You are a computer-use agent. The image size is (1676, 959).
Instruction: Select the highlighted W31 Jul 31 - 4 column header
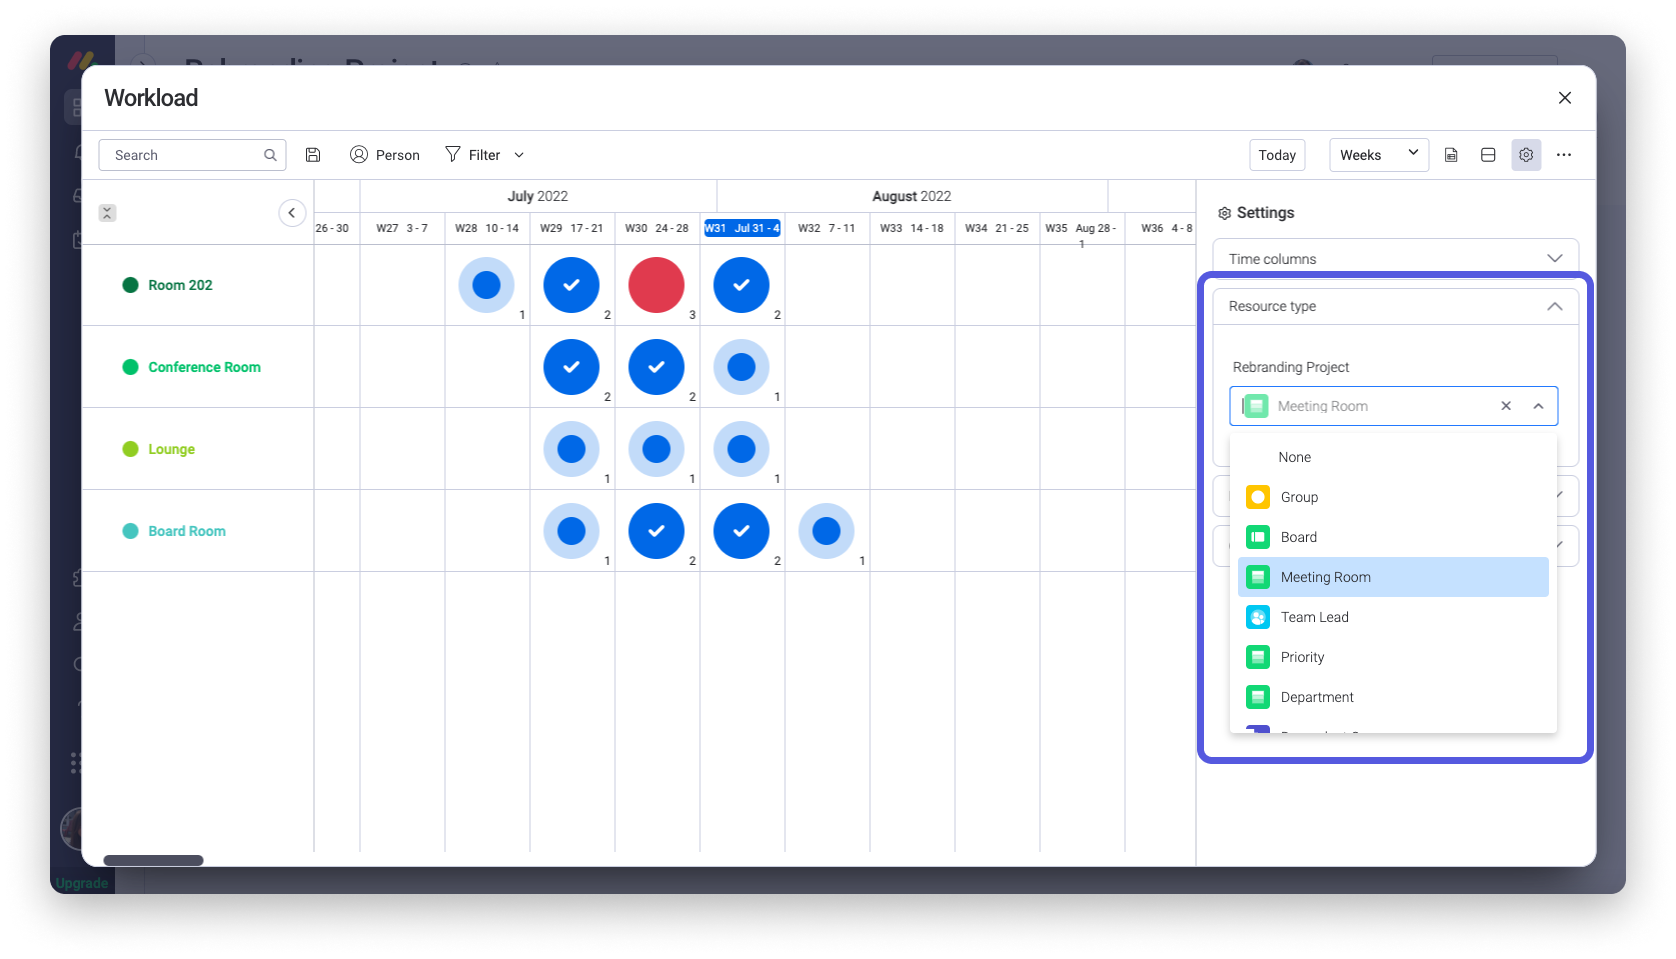pyautogui.click(x=742, y=228)
